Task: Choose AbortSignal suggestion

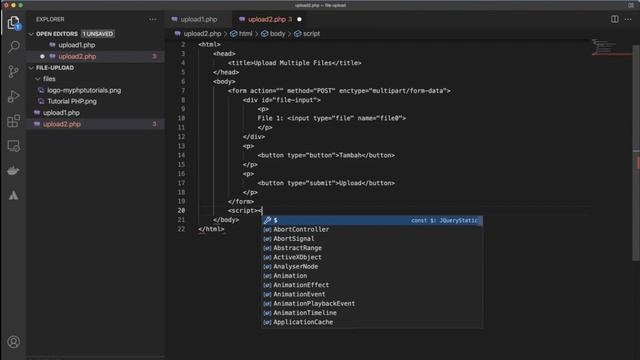Action: tap(372, 239)
